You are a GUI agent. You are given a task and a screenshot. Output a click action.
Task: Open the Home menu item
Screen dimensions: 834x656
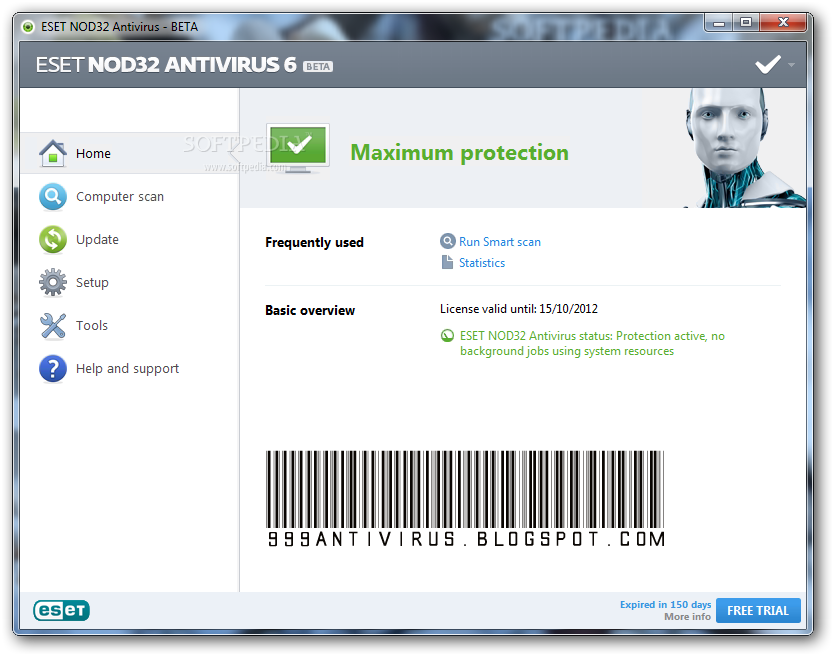129,153
